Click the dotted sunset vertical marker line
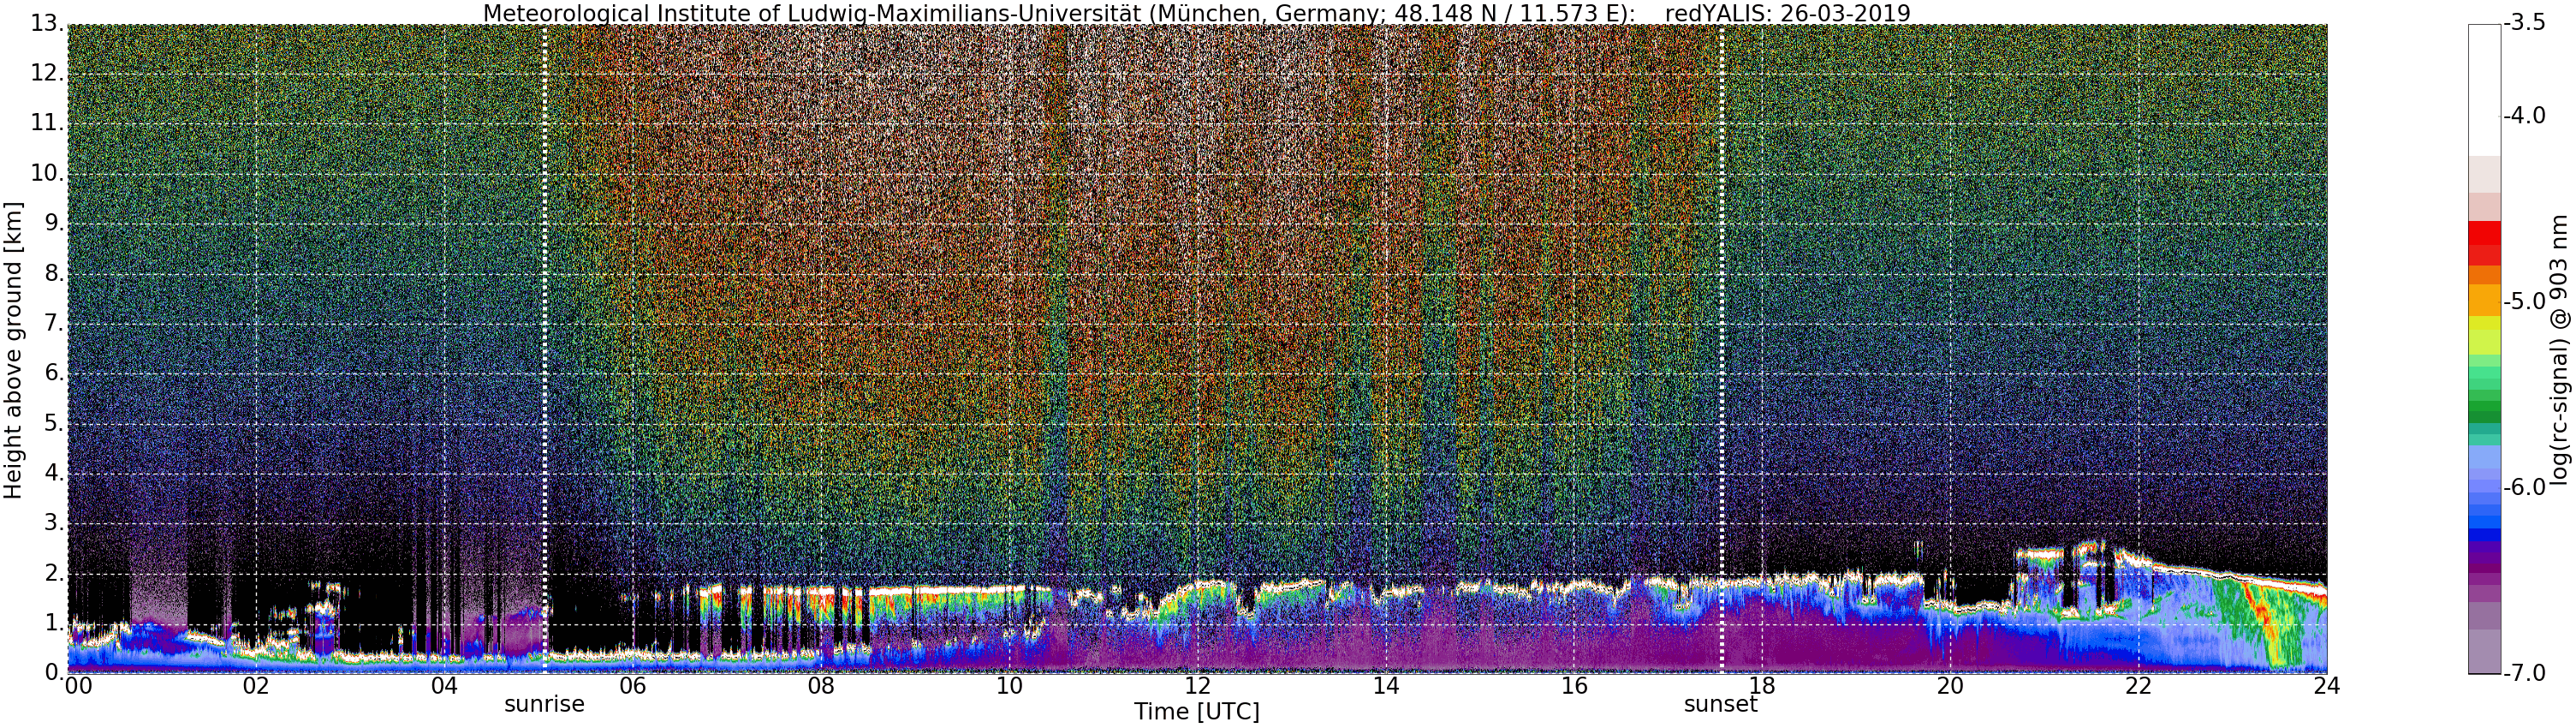Viewport: 2576px width, 728px height. point(1721,348)
